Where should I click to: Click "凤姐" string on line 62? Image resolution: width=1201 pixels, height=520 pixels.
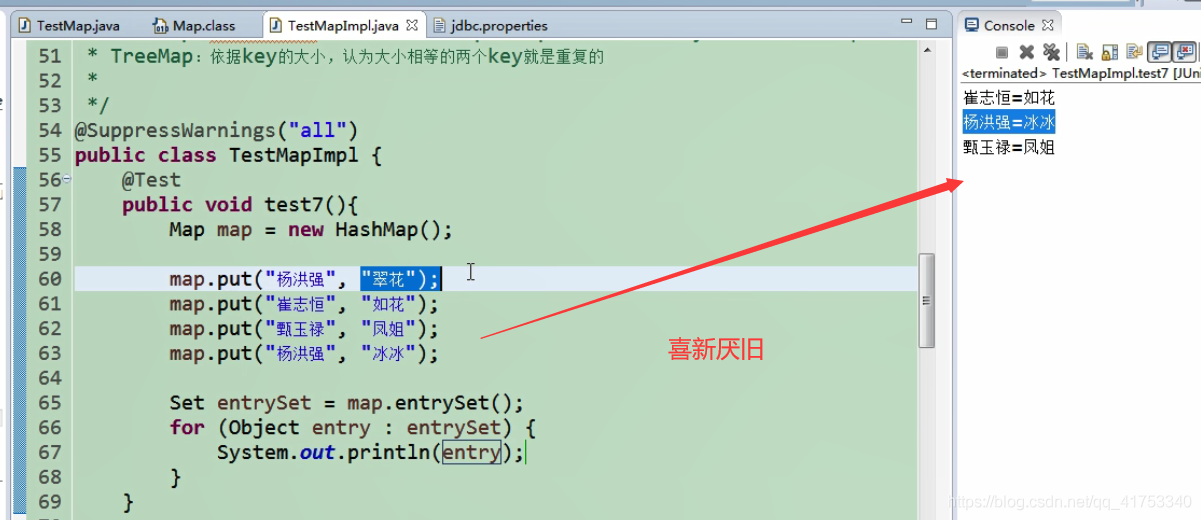390,328
